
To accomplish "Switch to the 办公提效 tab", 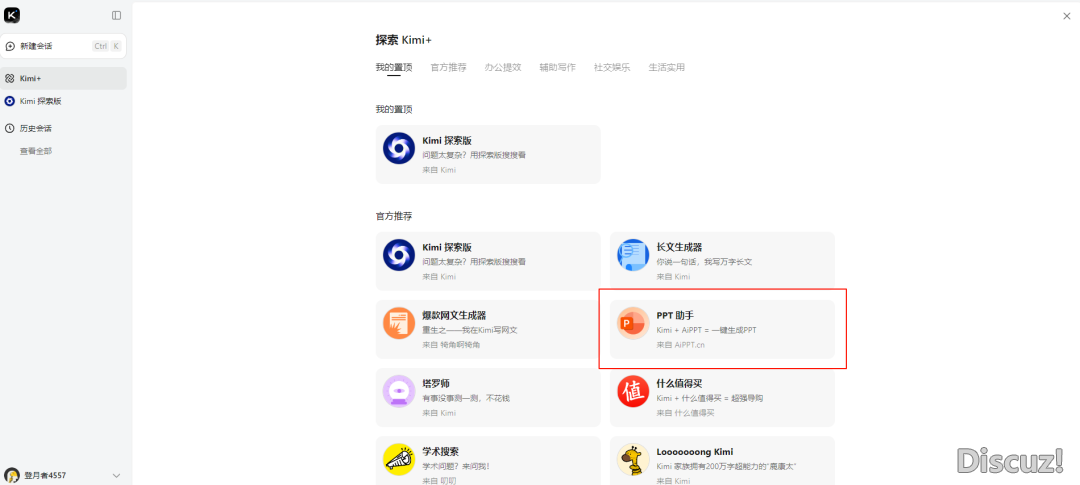I will pyautogui.click(x=503, y=68).
